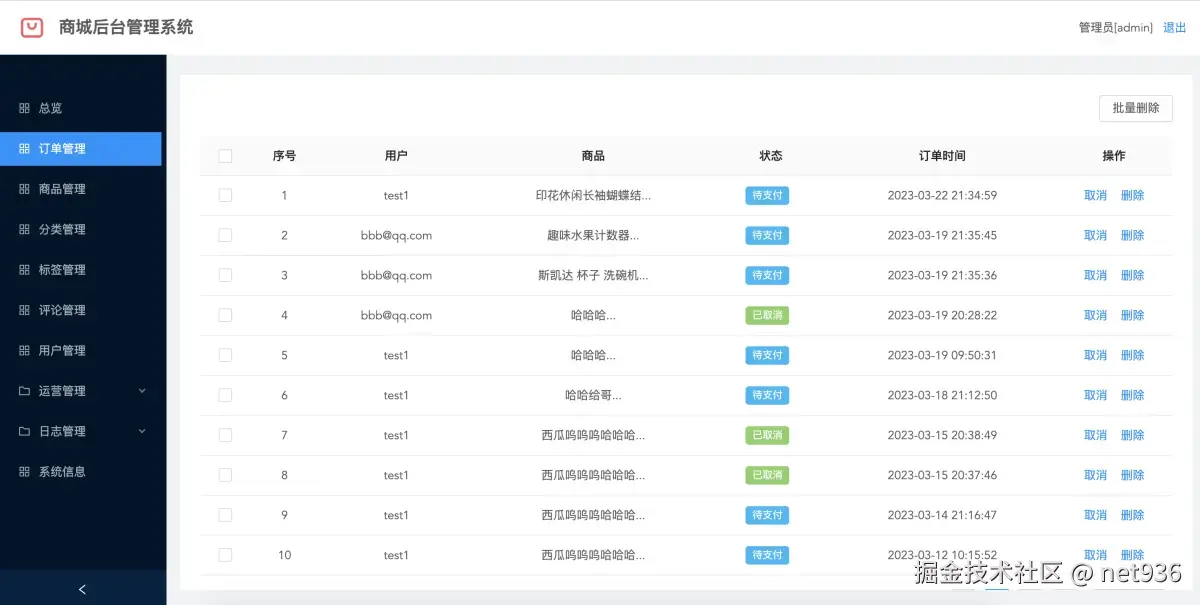
Task: Click the 已取消 tag on order 8
Action: (767, 475)
